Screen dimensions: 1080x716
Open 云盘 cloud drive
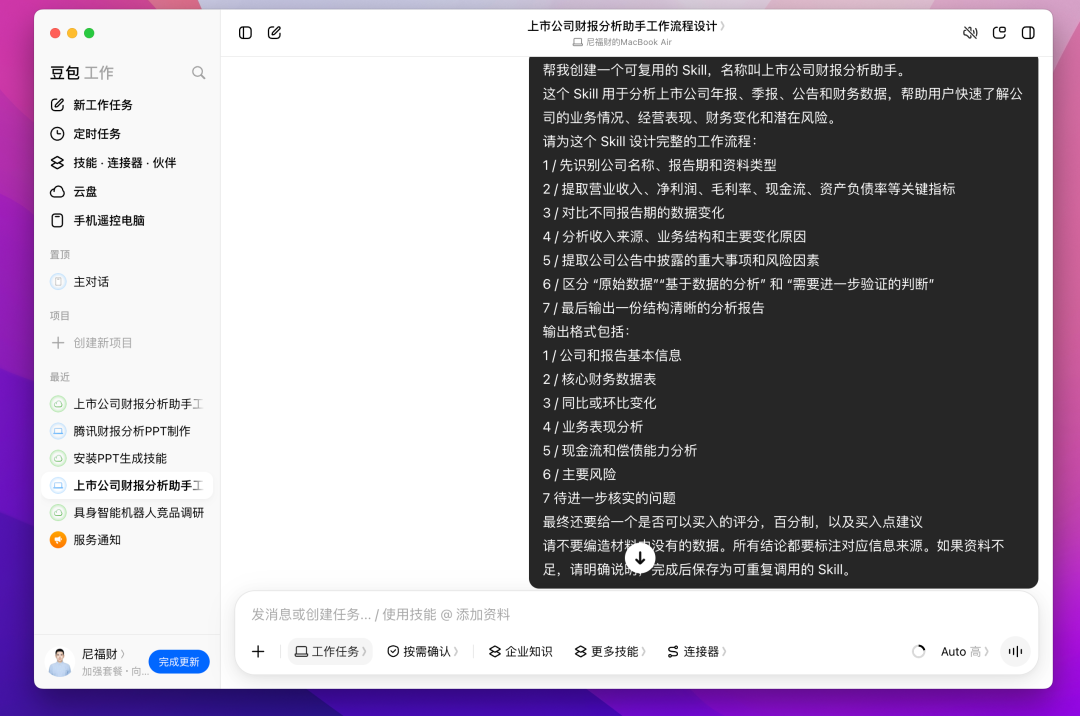(x=127, y=191)
